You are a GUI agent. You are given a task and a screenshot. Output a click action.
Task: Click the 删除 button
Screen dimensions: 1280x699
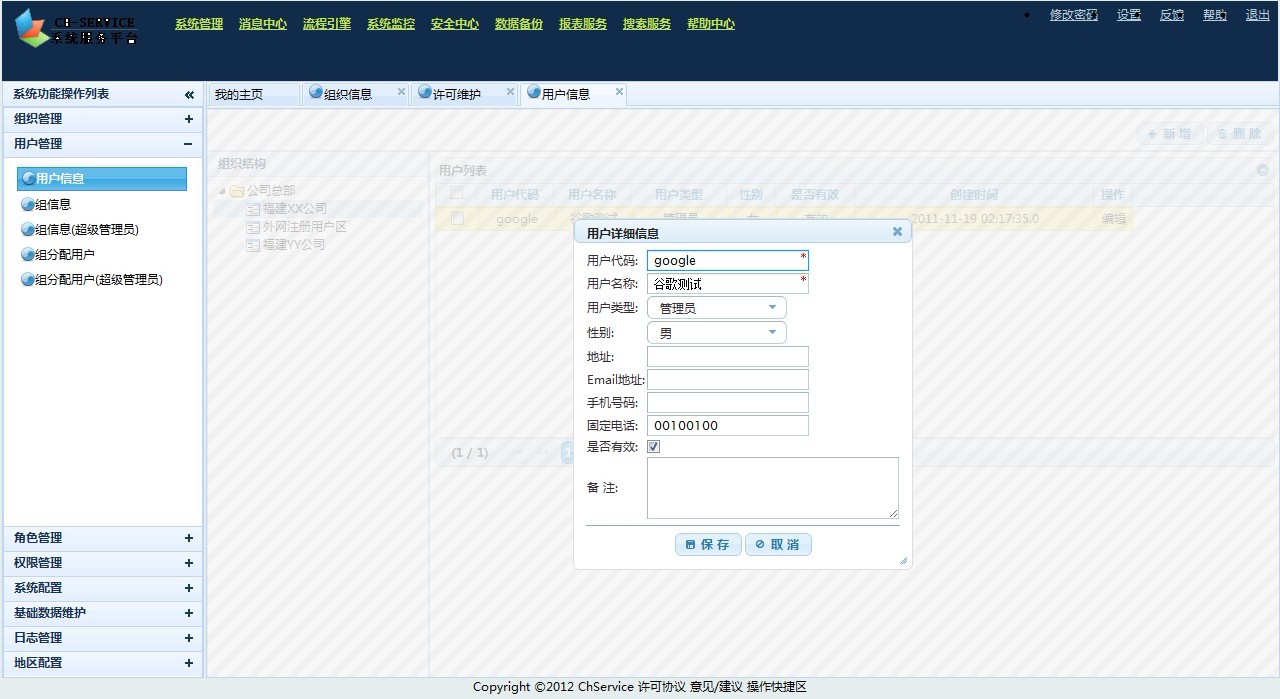click(x=1240, y=134)
